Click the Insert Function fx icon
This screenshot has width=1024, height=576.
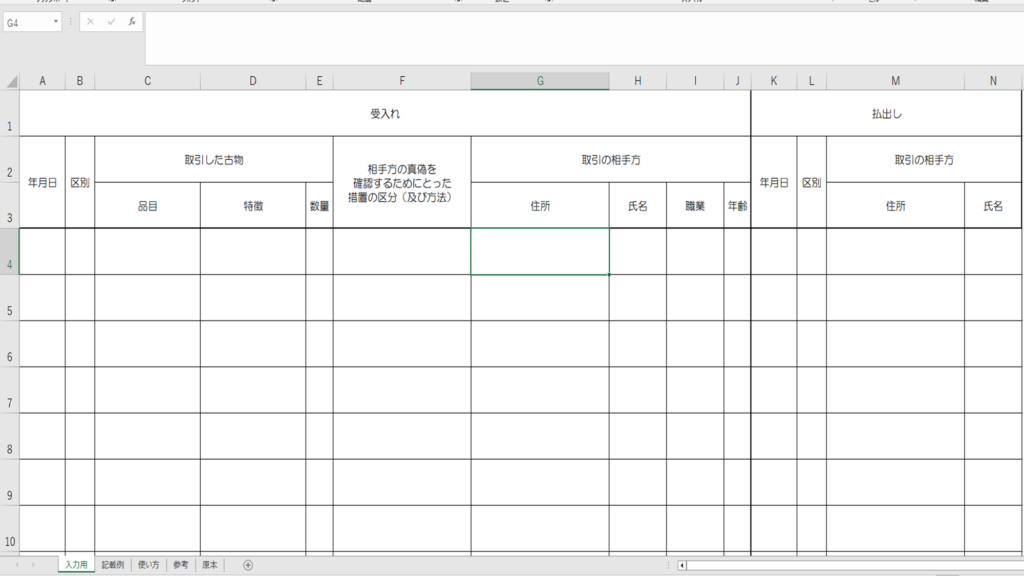pos(131,21)
